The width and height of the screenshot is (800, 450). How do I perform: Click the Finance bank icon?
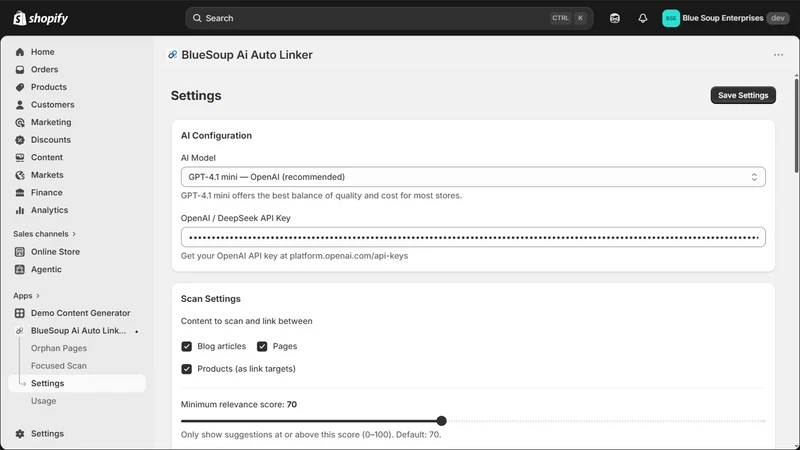(x=20, y=193)
